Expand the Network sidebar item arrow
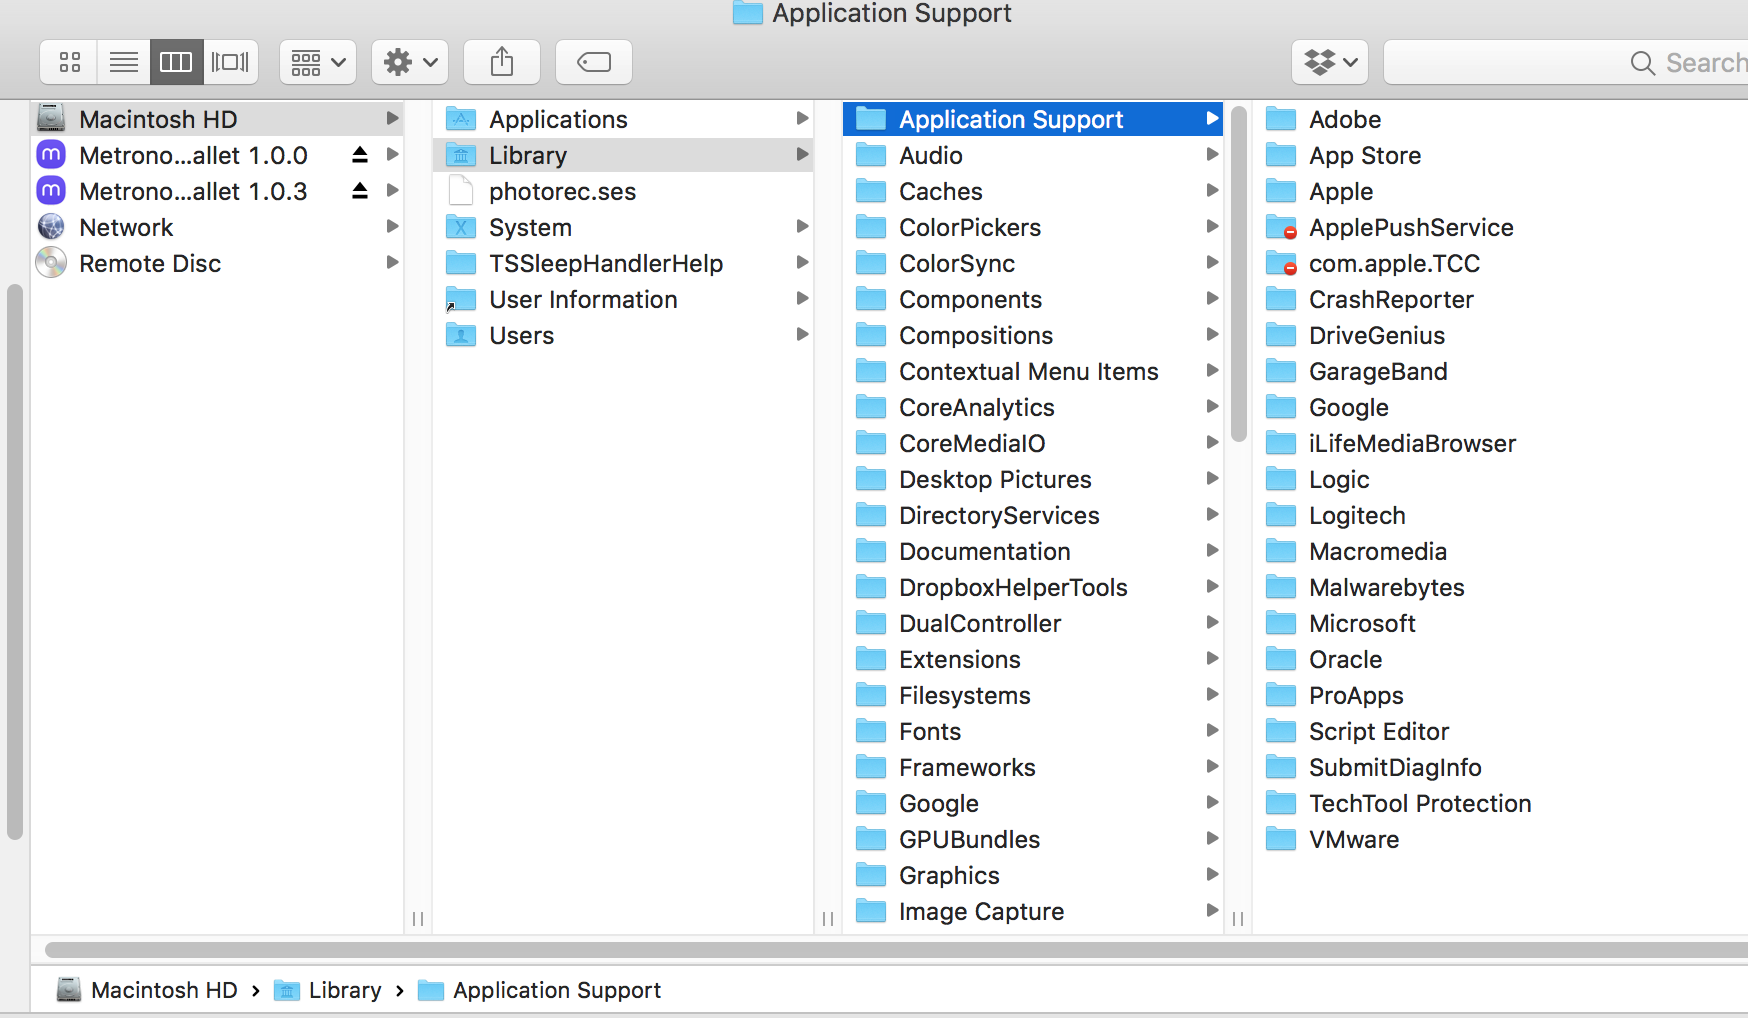Image resolution: width=1748 pixels, height=1018 pixels. click(x=392, y=227)
